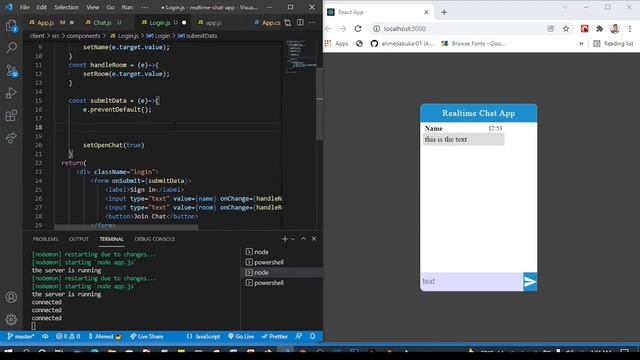The height and width of the screenshot is (360, 640).
Task: Bookmark this page with the star icon
Action: [x=566, y=29]
